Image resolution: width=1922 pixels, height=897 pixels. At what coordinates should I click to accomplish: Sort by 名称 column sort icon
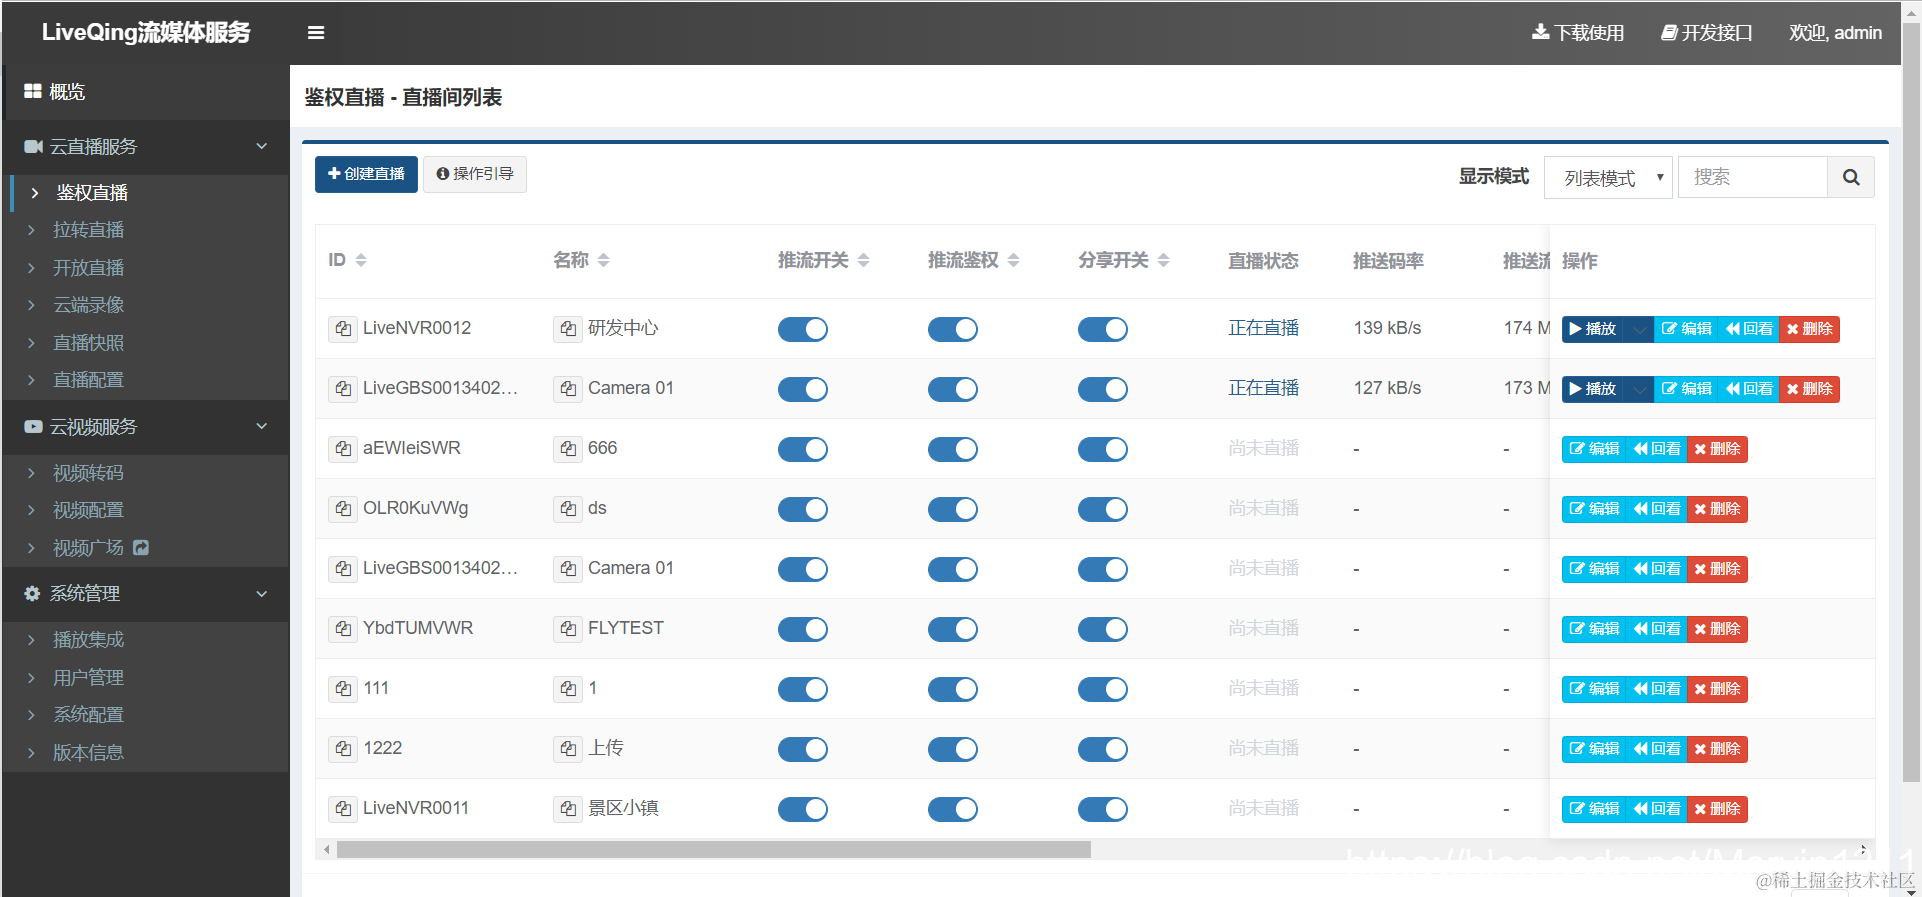tap(604, 260)
